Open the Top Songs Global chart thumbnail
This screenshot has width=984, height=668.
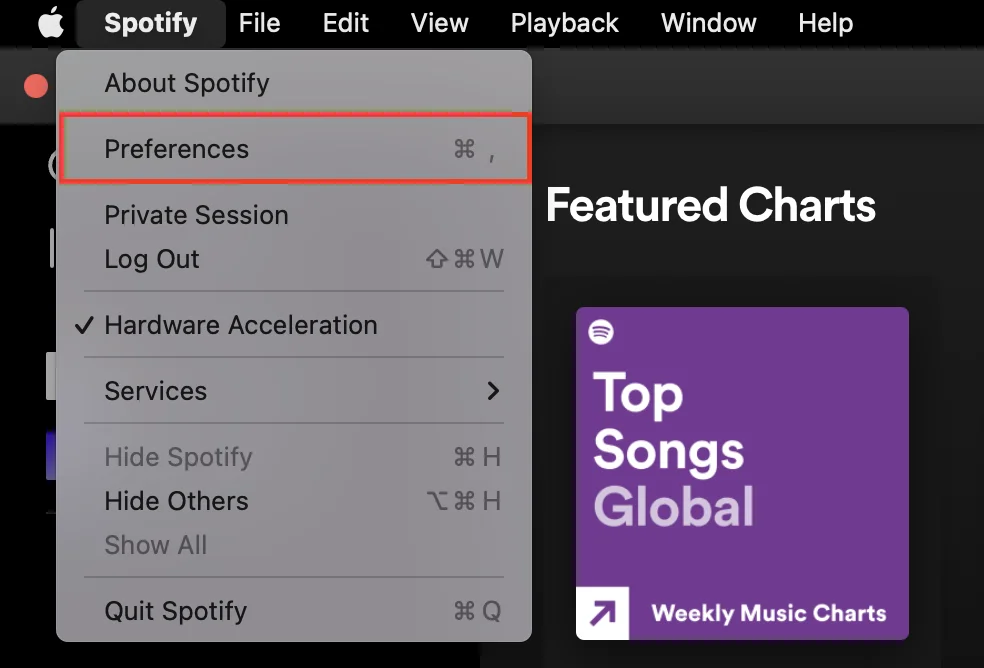pyautogui.click(x=742, y=473)
